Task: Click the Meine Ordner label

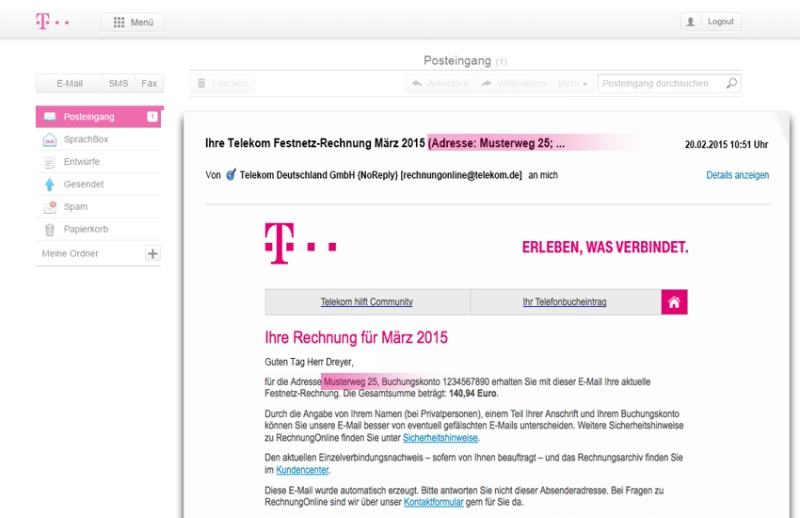Action: (70, 253)
